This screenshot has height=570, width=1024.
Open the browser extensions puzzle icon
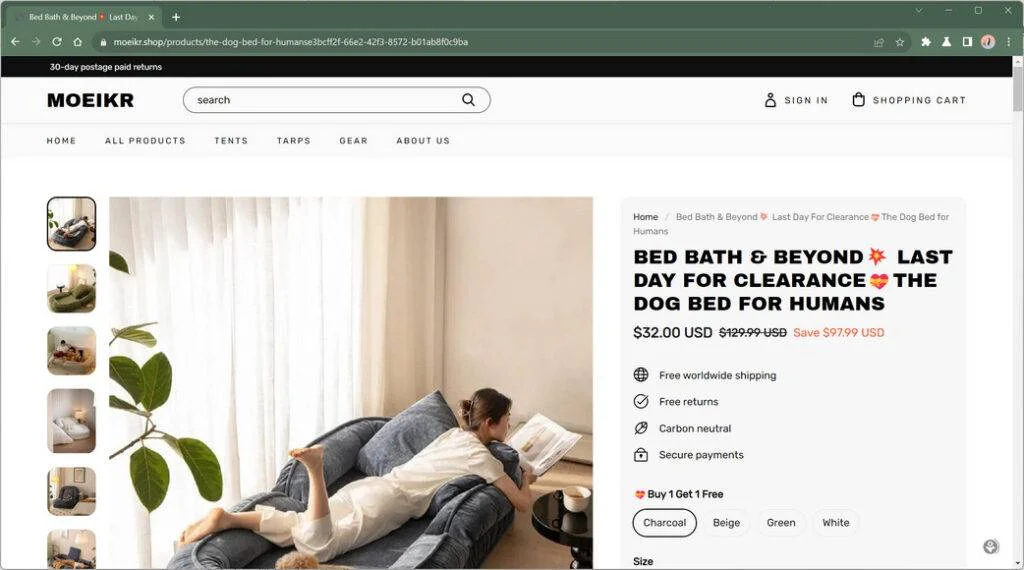(x=926, y=42)
